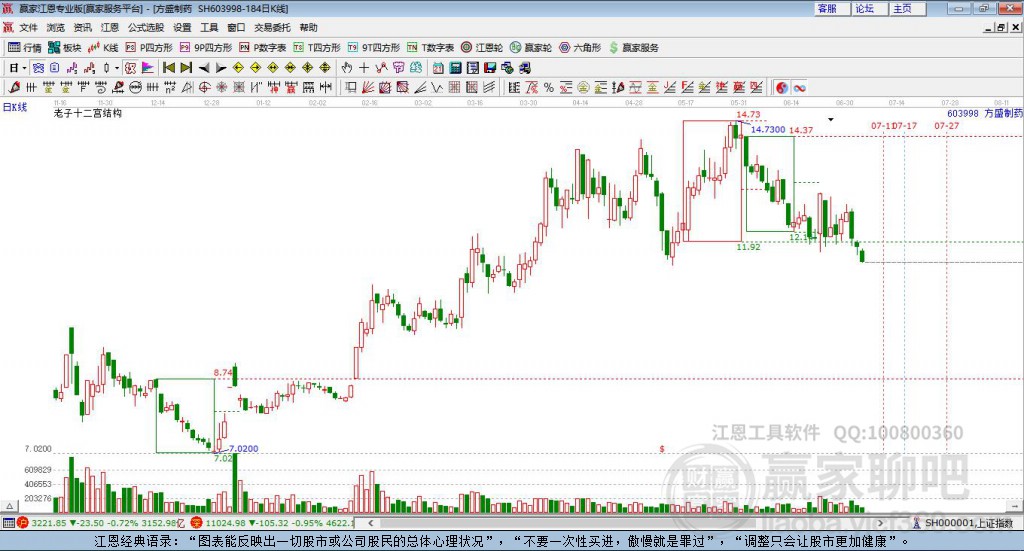This screenshot has width=1024, height=551.
Task: Open the P数字表 tool
Action: click(x=263, y=48)
